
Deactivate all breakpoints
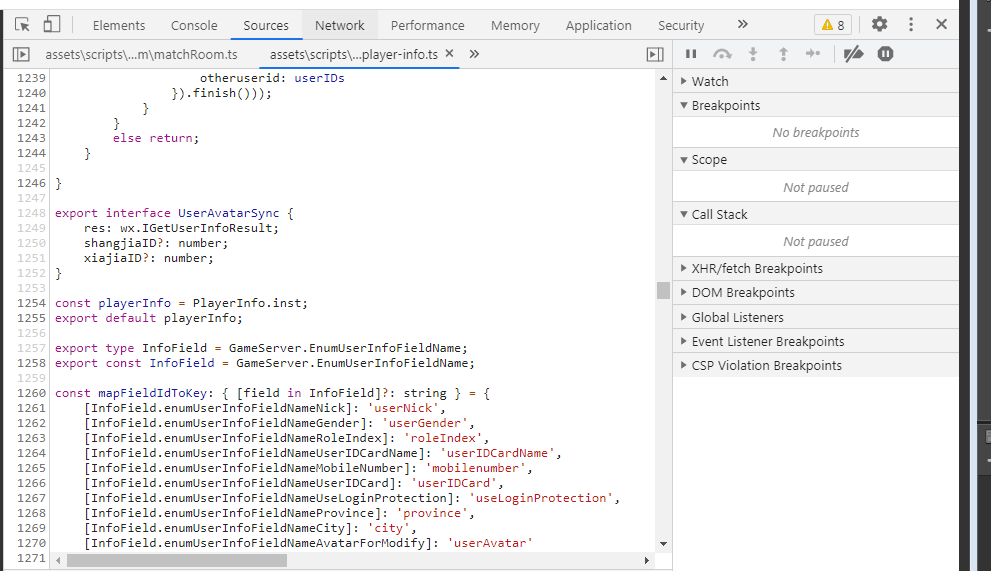click(x=853, y=54)
